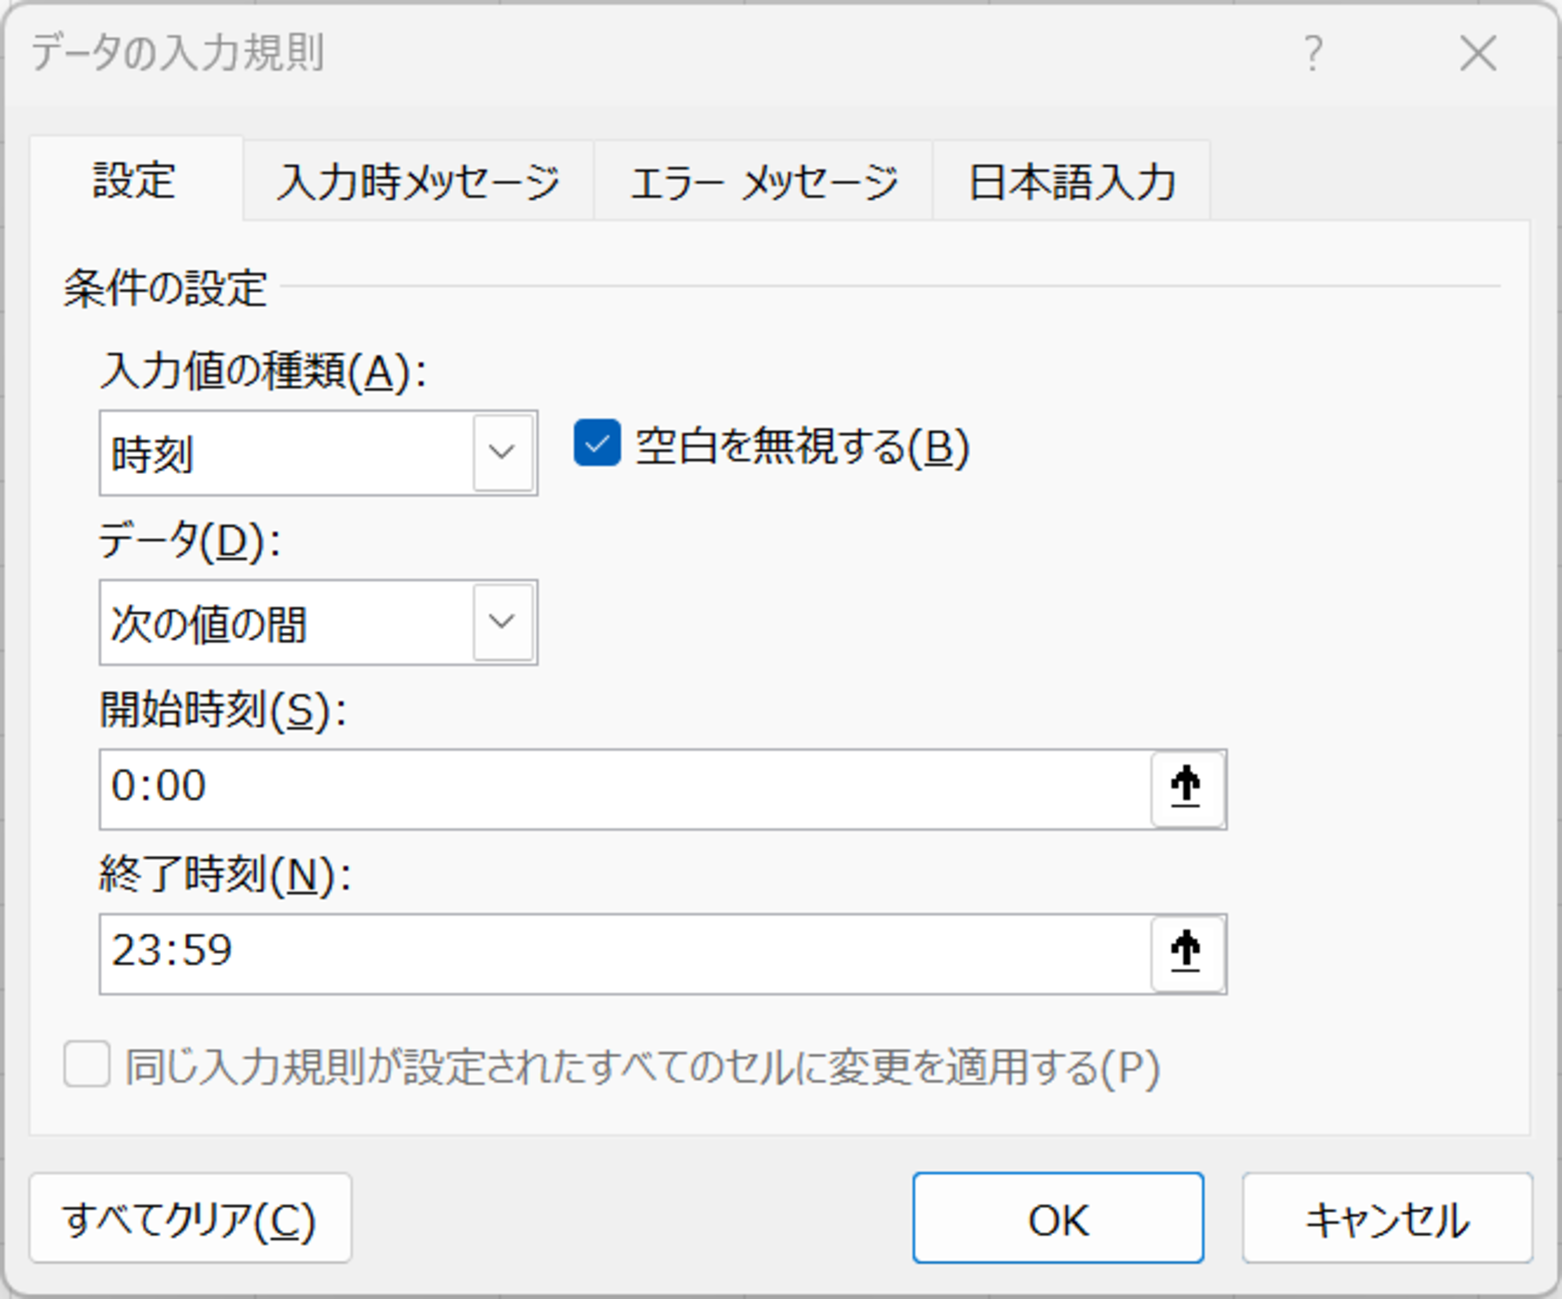Open the dialog help via question mark icon

click(x=1311, y=55)
